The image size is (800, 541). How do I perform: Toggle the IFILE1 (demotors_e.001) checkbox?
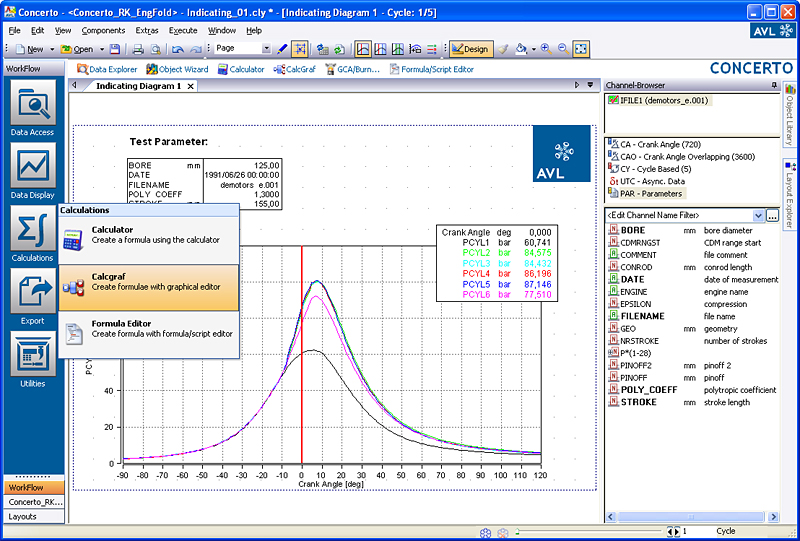tap(612, 101)
